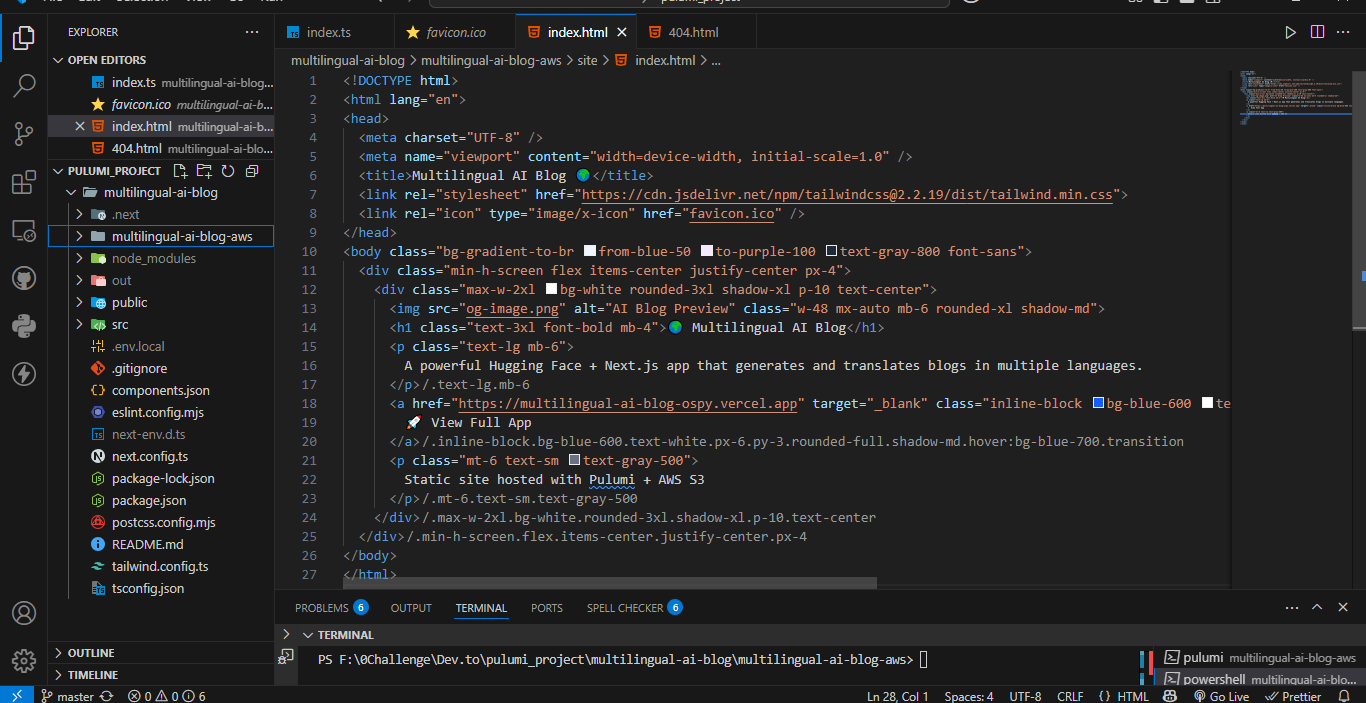This screenshot has width=1366, height=703.
Task: Open the Source Control view
Action: click(x=24, y=133)
